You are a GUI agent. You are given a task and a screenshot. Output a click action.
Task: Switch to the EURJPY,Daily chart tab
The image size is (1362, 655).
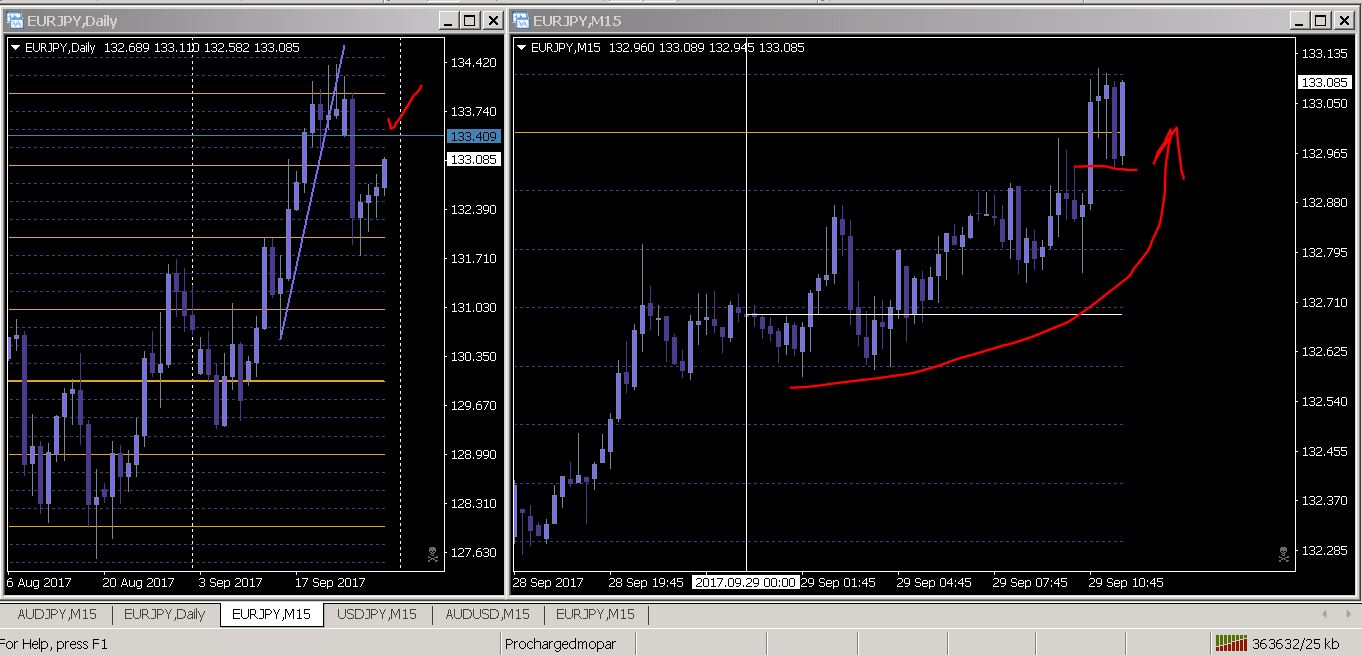point(164,614)
